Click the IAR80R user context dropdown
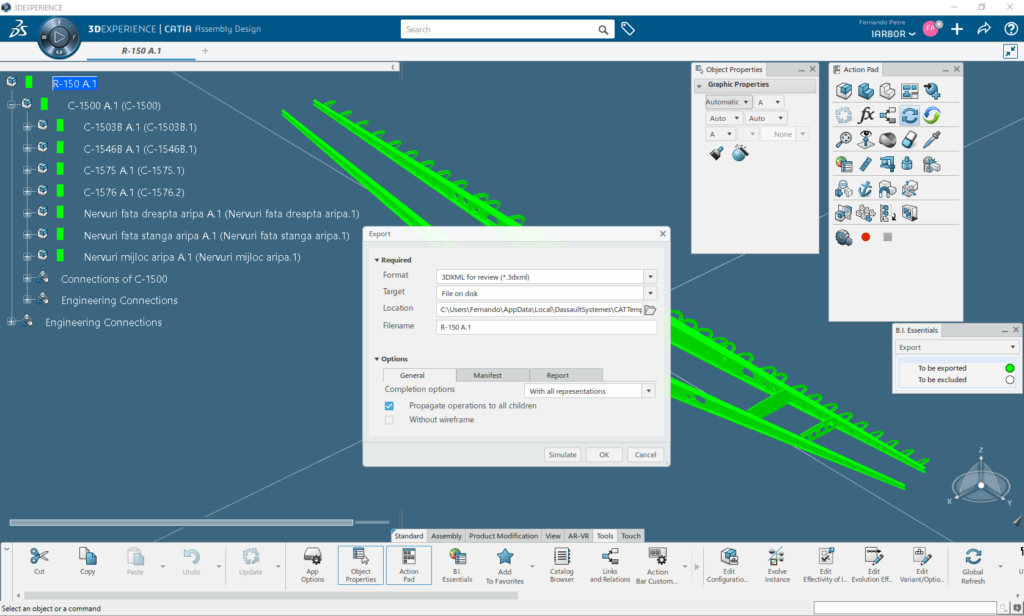This screenshot has width=1024, height=616. tap(893, 34)
